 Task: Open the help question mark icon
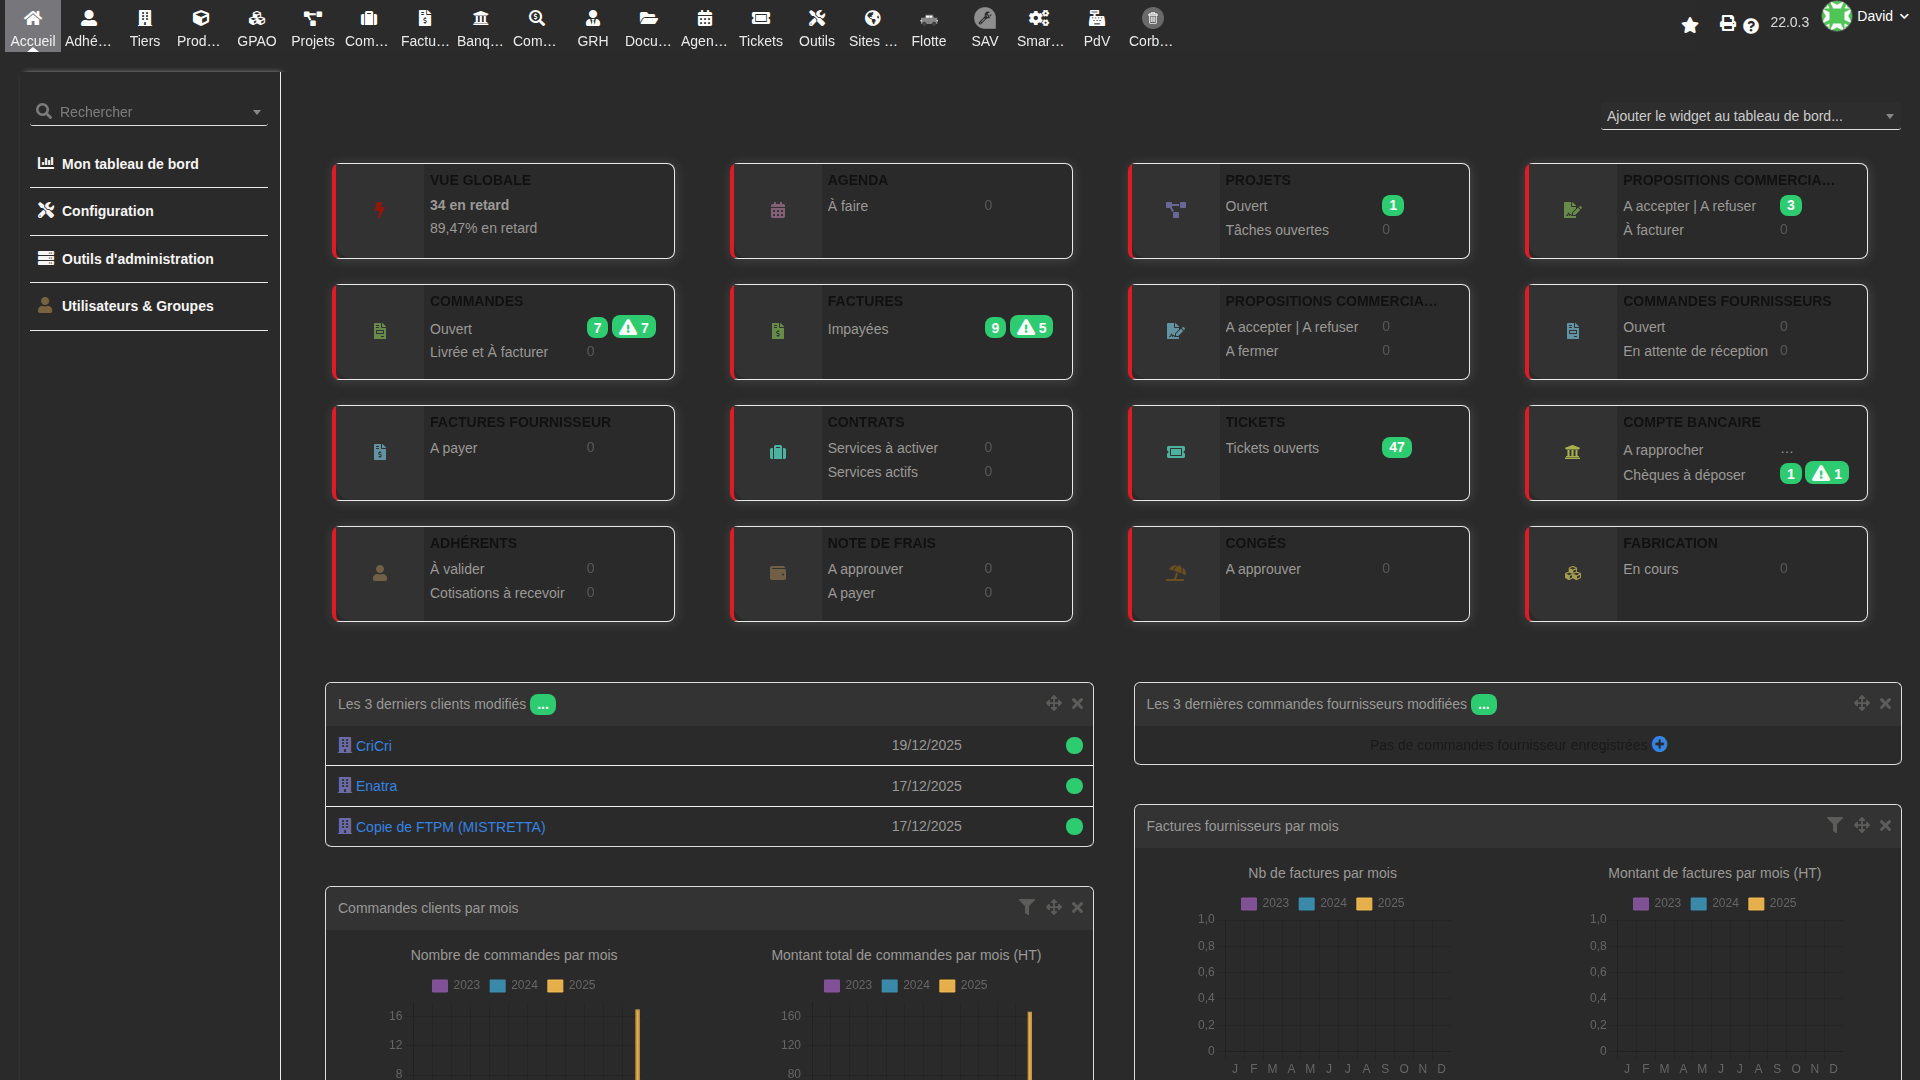click(x=1751, y=26)
